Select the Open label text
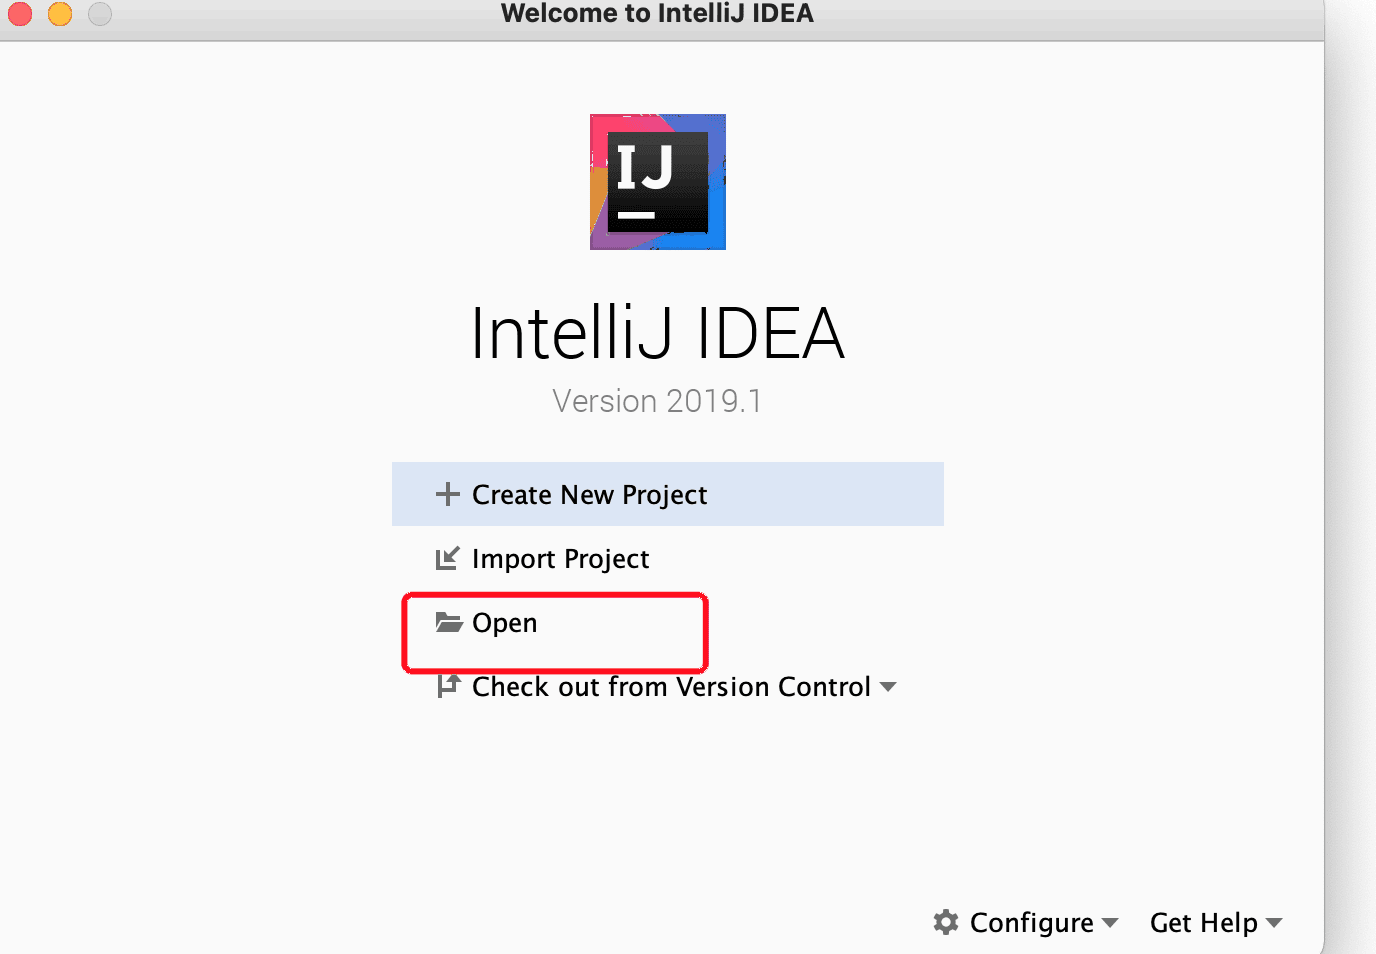 [x=504, y=623]
